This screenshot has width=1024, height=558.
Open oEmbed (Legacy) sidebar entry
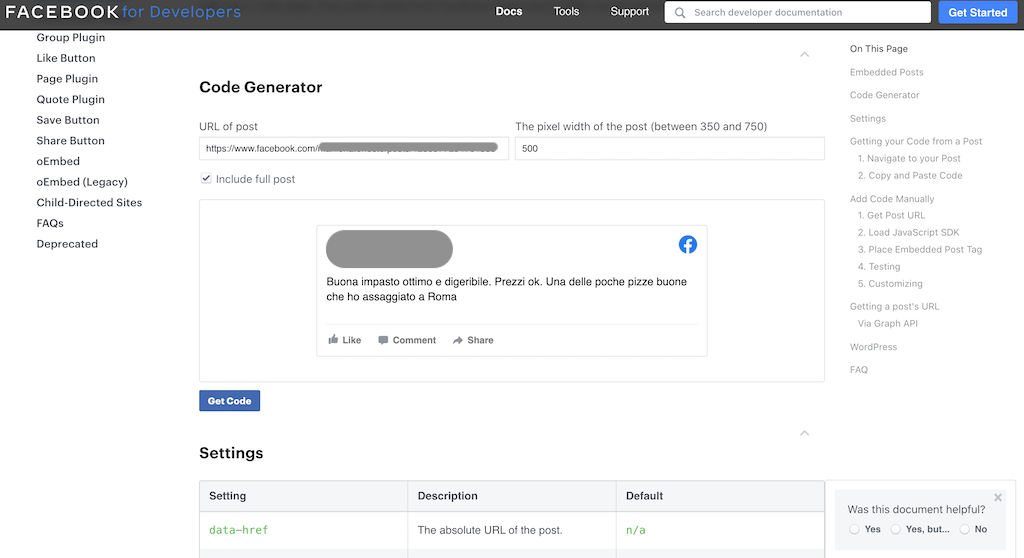click(82, 182)
